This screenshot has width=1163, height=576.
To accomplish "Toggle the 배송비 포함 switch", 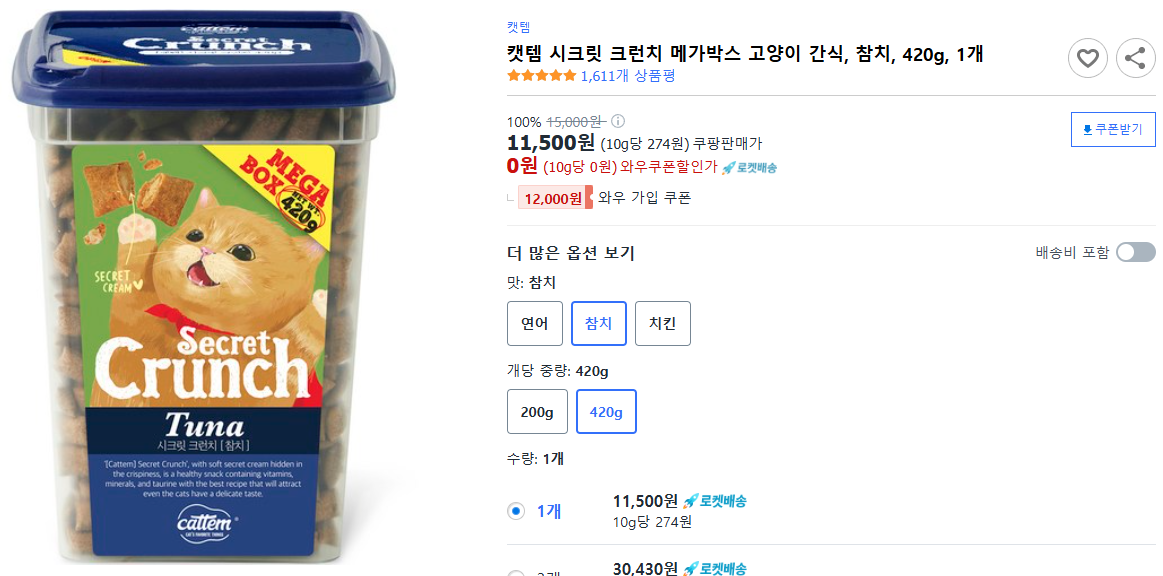I will coord(1135,252).
